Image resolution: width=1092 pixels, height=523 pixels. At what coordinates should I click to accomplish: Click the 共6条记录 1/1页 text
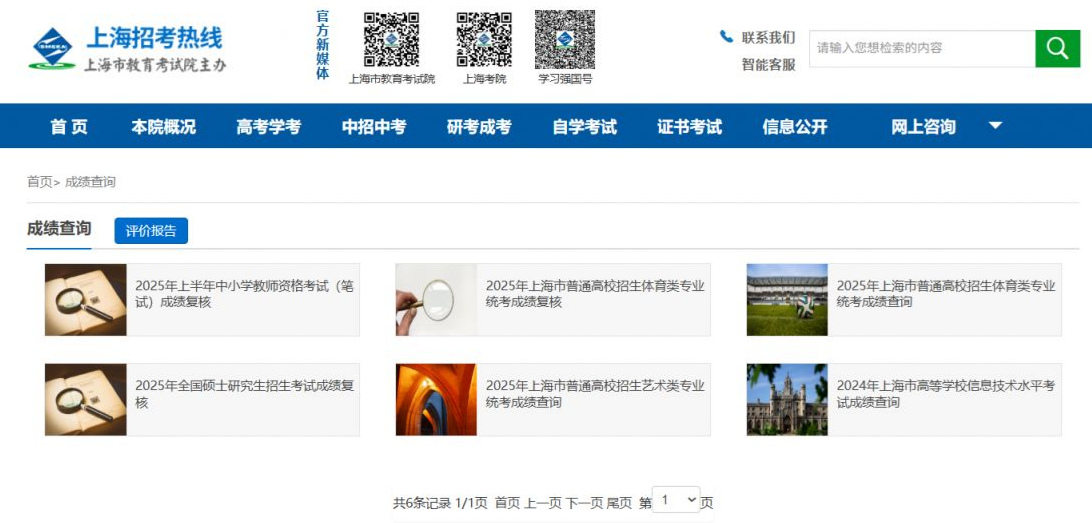(x=440, y=503)
